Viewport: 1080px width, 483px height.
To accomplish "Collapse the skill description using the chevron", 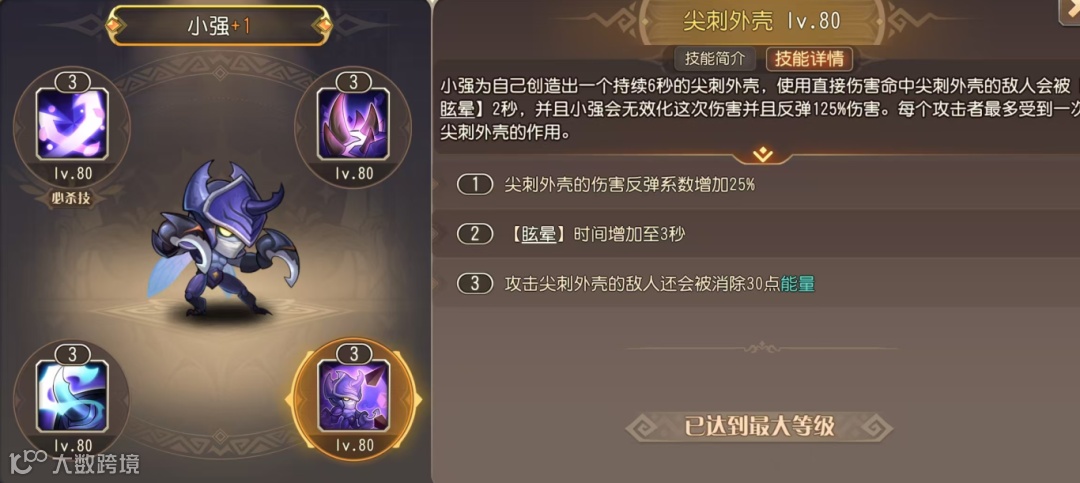I will [762, 155].
